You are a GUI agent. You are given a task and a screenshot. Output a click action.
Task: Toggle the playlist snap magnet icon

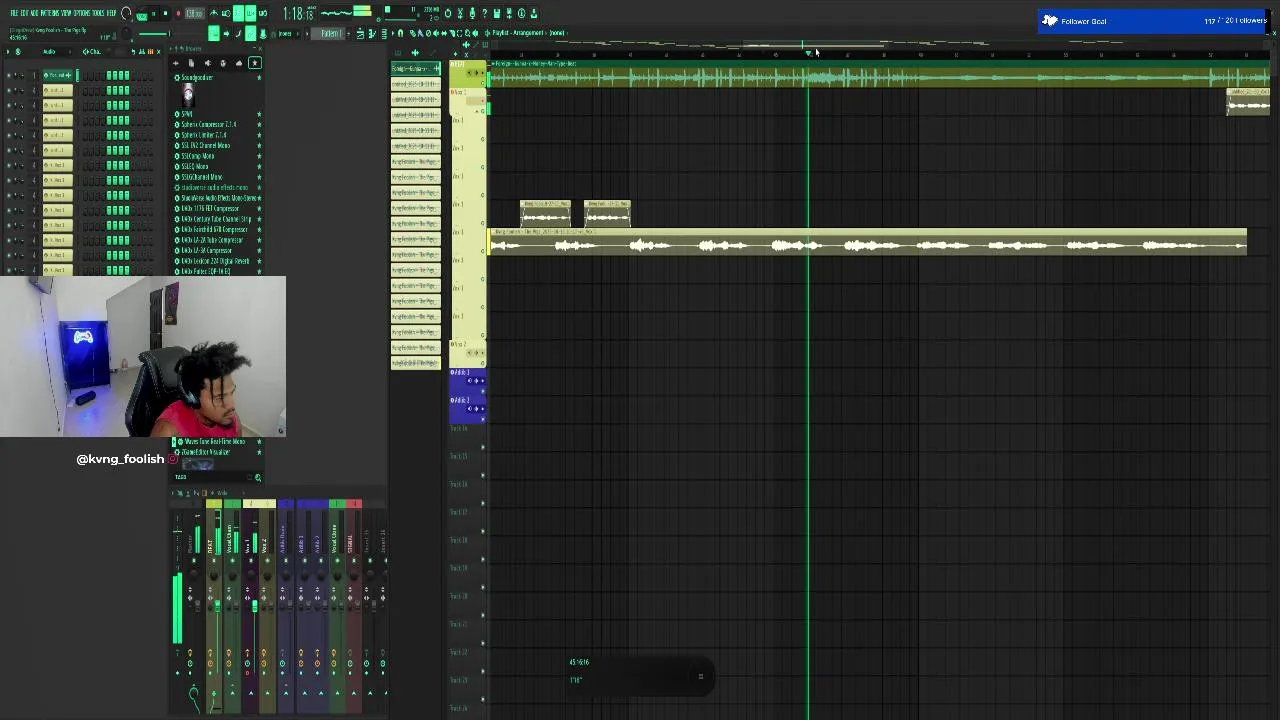400,33
